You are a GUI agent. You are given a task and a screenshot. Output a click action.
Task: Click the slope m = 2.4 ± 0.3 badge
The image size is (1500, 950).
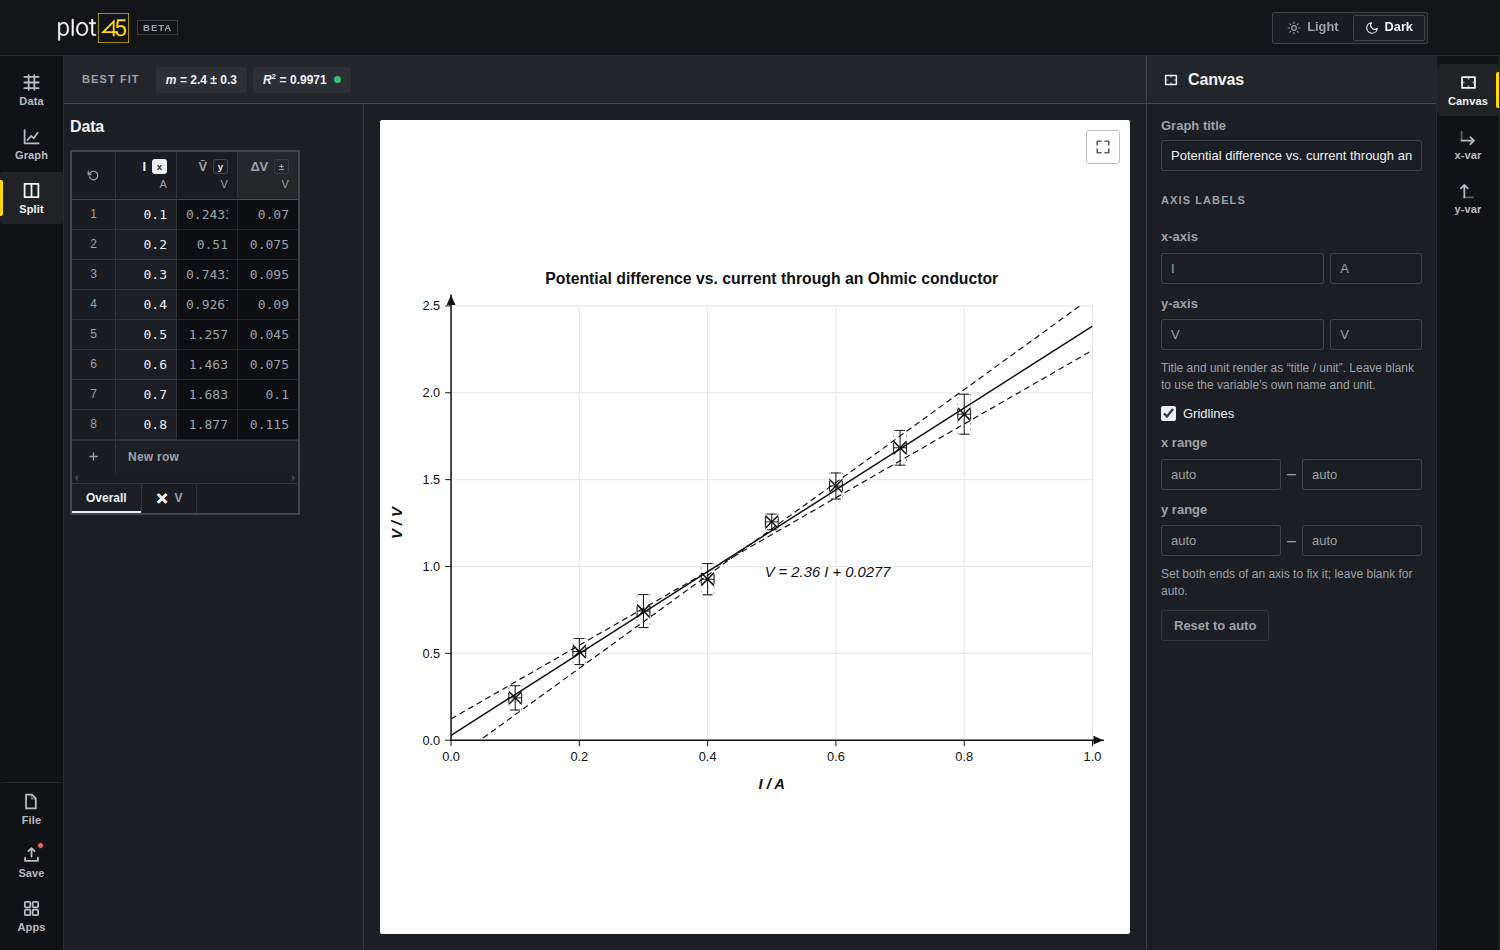201,80
